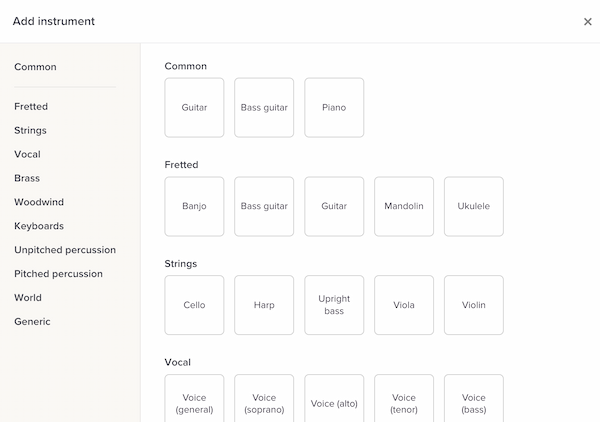
Task: Choose the Upright bass tile
Action: 334,305
